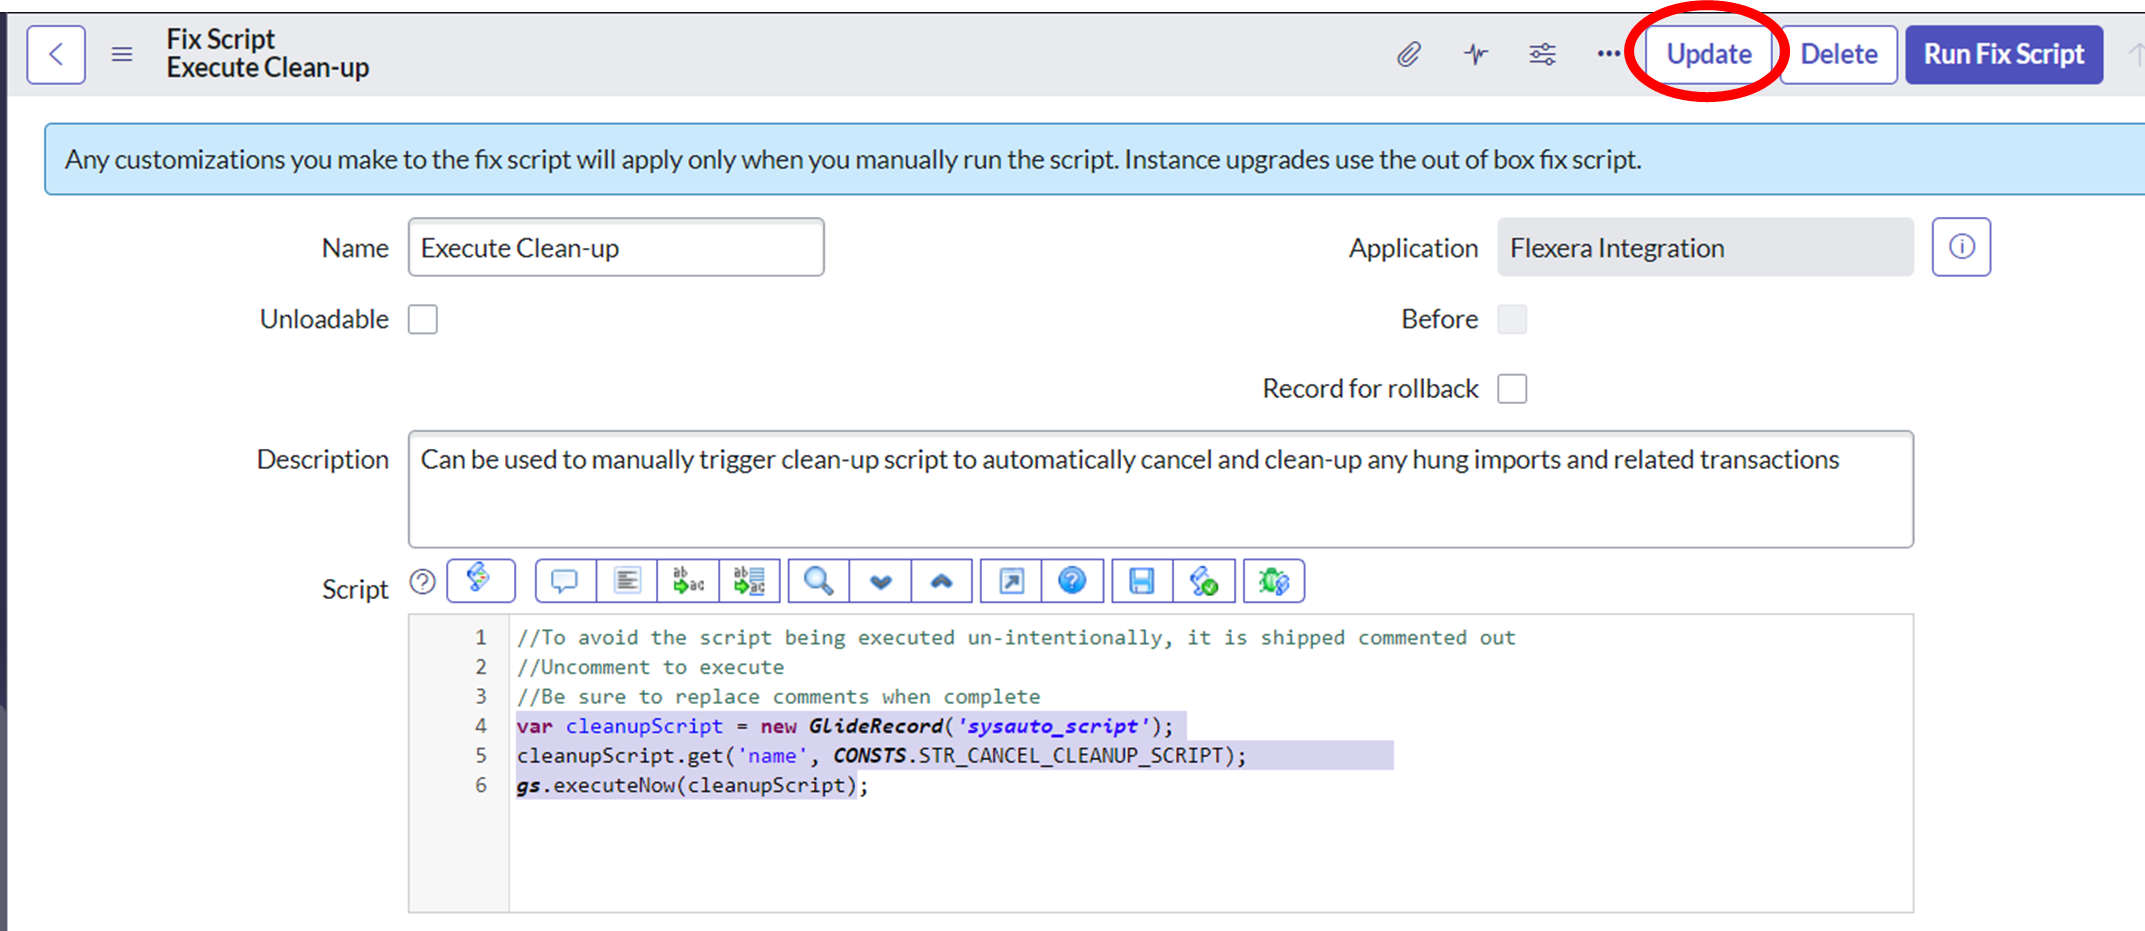Click the Application info icon
Viewport: 2145px width, 931px height.
pyautogui.click(x=1961, y=247)
